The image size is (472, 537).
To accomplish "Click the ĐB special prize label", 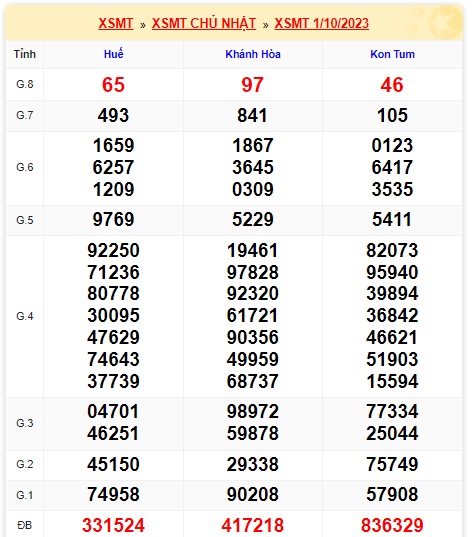I will tap(25, 525).
